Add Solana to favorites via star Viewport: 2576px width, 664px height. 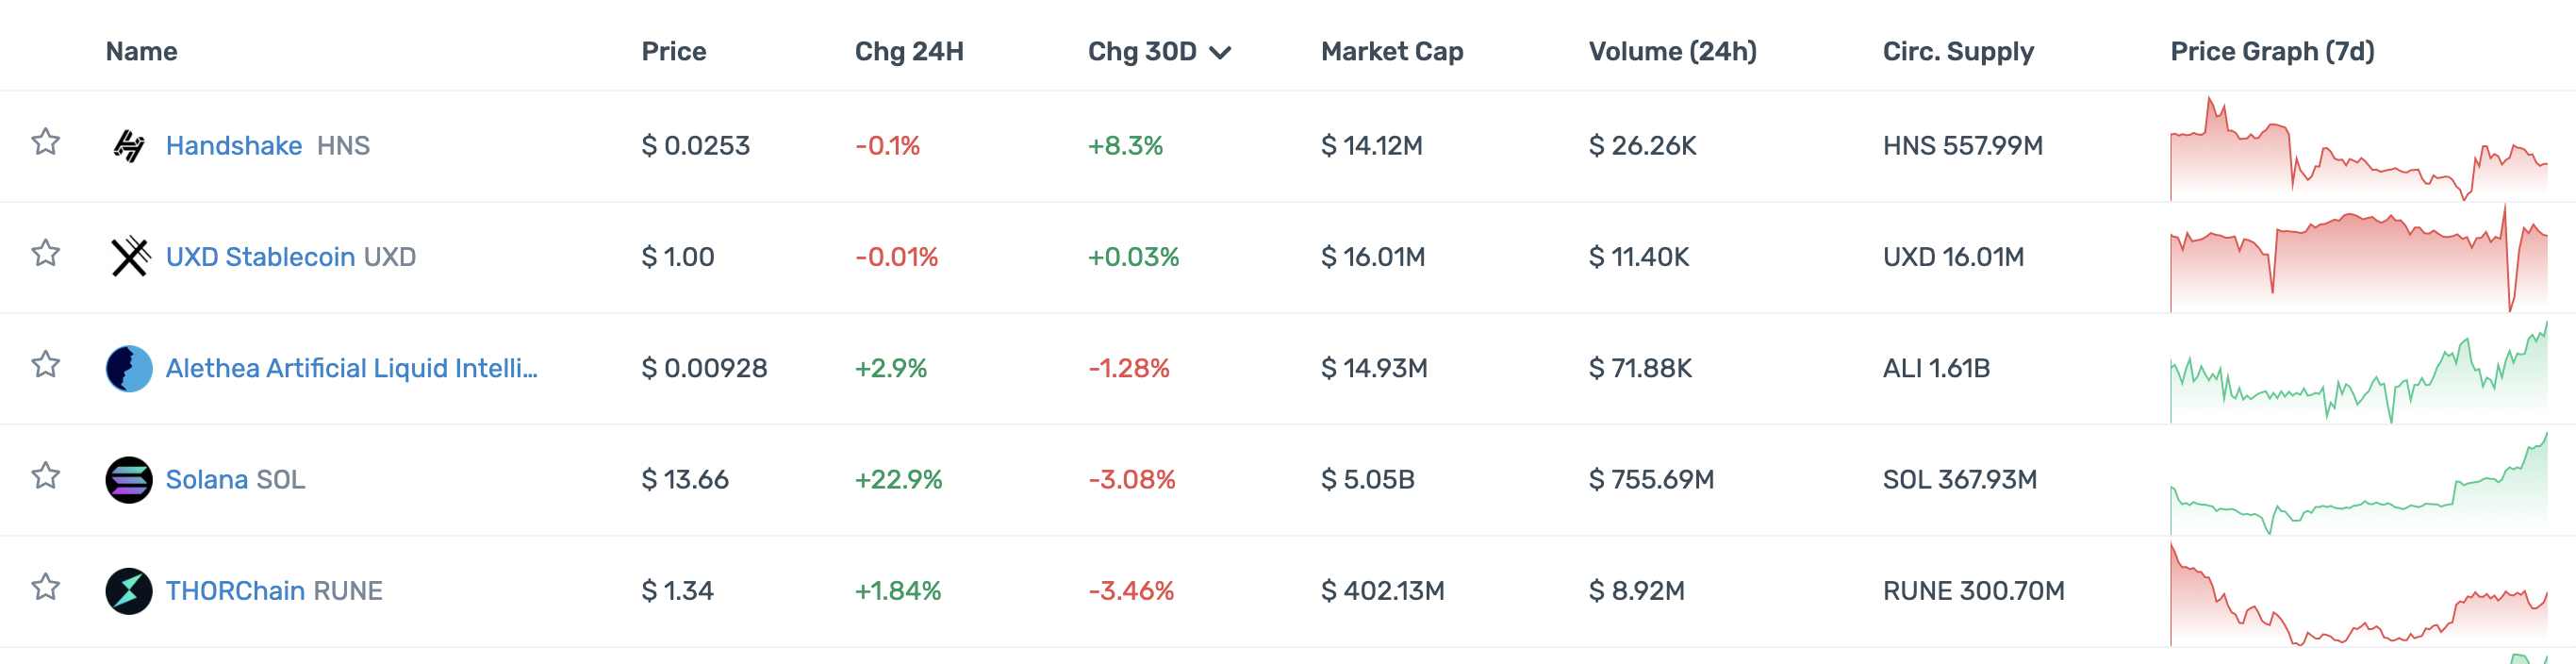45,475
